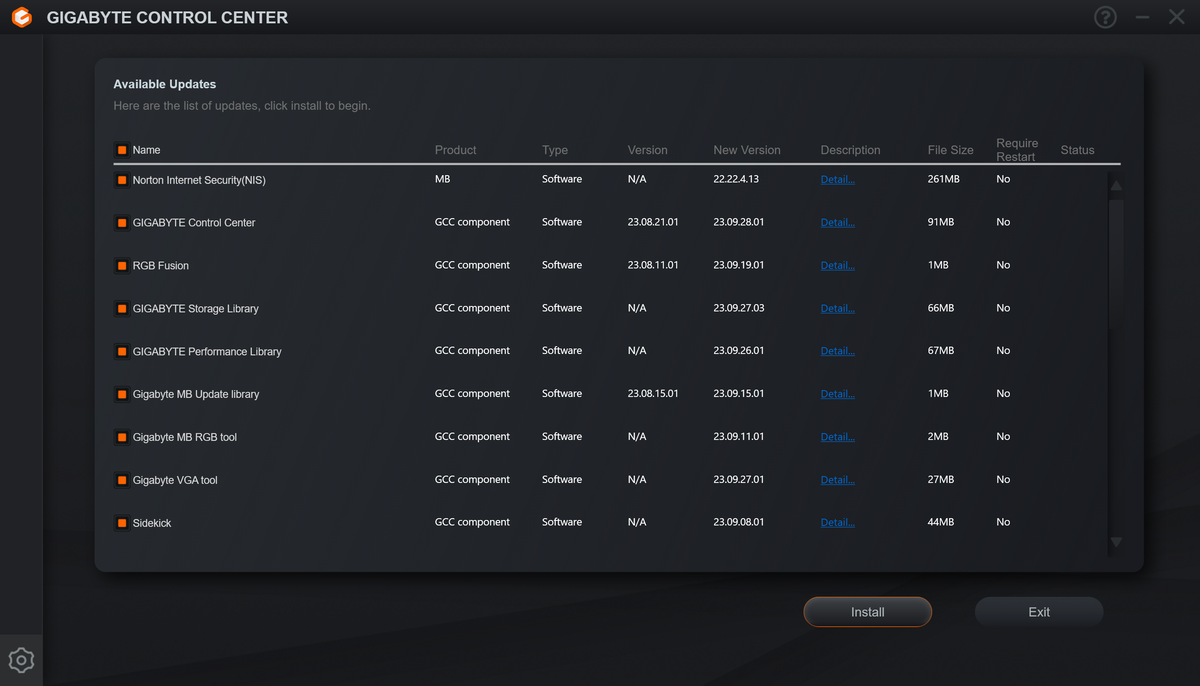The image size is (1200, 686).
Task: Toggle GIGABYTE Storage Library checkbox
Action: pyautogui.click(x=121, y=309)
